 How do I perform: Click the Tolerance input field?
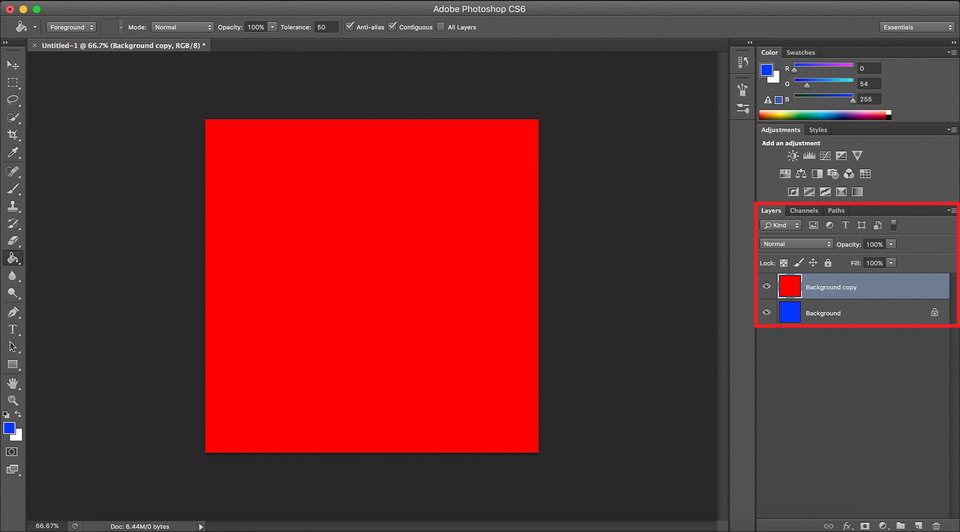click(x=326, y=27)
